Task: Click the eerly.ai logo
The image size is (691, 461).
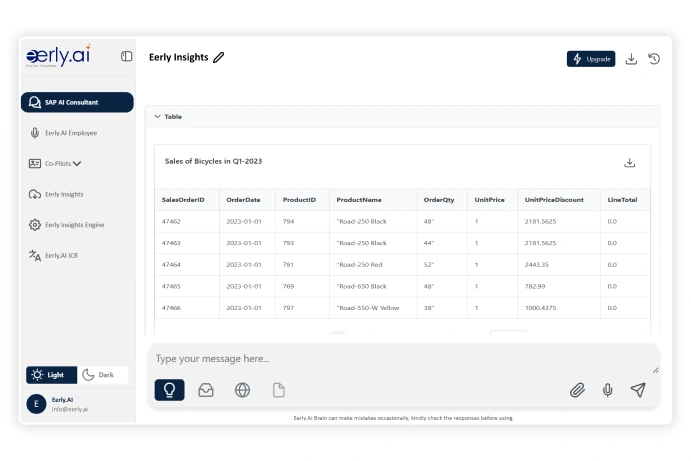Action: (x=58, y=56)
